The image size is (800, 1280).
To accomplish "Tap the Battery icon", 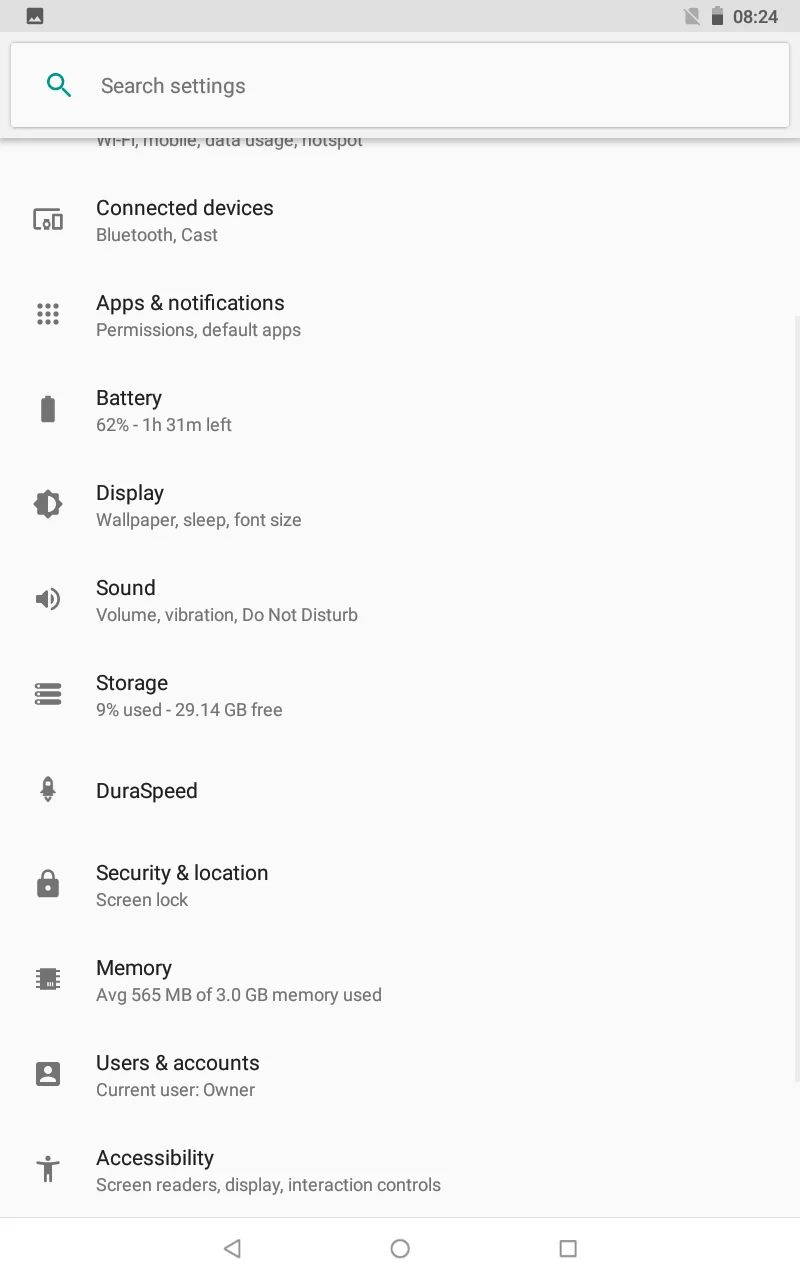I will pos(48,409).
